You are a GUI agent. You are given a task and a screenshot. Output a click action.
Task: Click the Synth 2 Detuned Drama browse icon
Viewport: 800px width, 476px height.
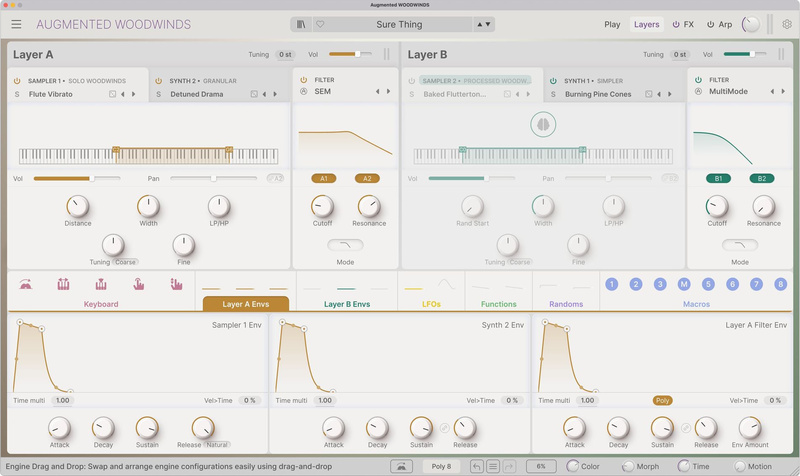pos(254,94)
